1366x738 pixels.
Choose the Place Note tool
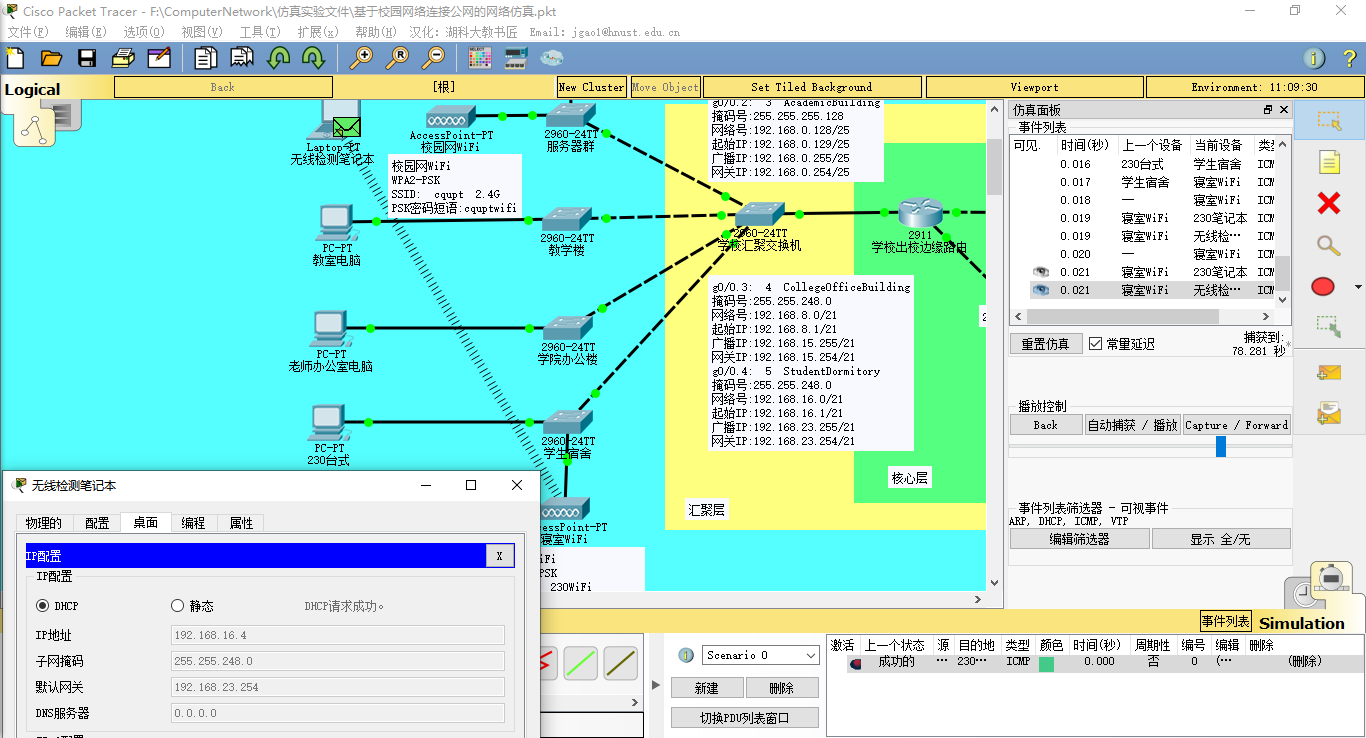coord(1328,162)
